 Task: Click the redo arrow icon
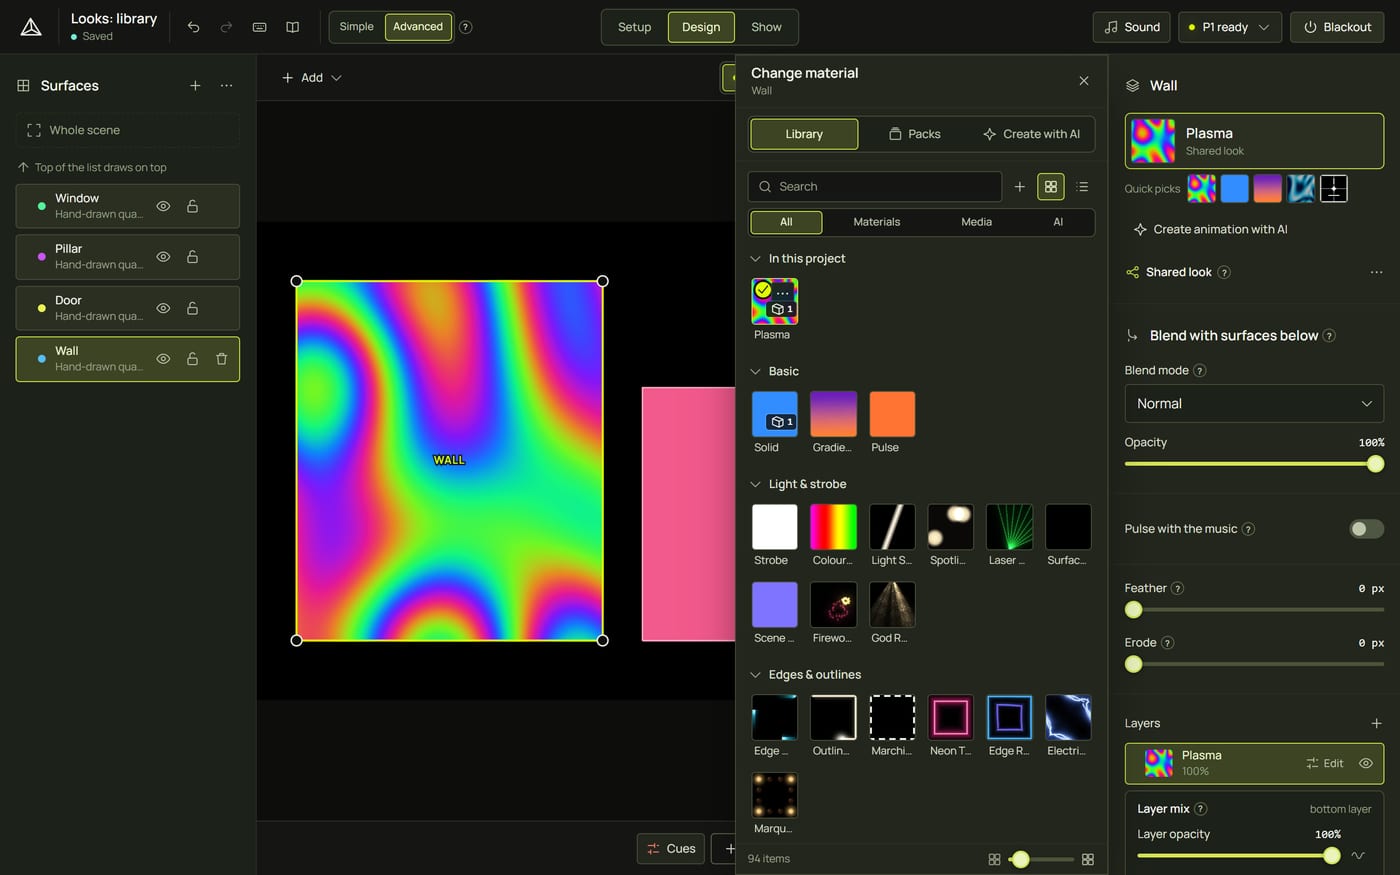(x=226, y=27)
